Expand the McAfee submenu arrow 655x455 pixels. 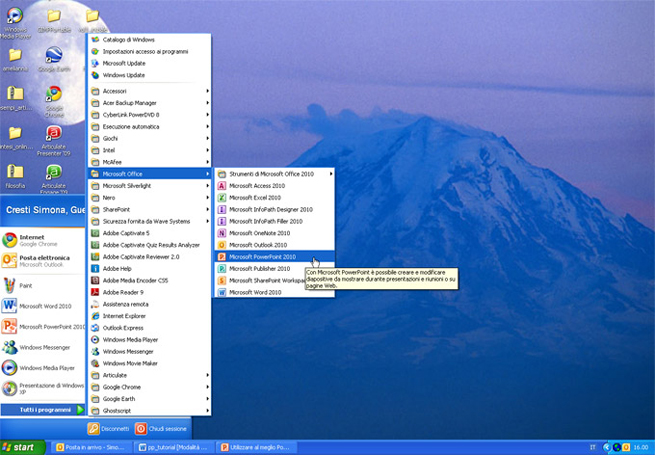[207, 162]
